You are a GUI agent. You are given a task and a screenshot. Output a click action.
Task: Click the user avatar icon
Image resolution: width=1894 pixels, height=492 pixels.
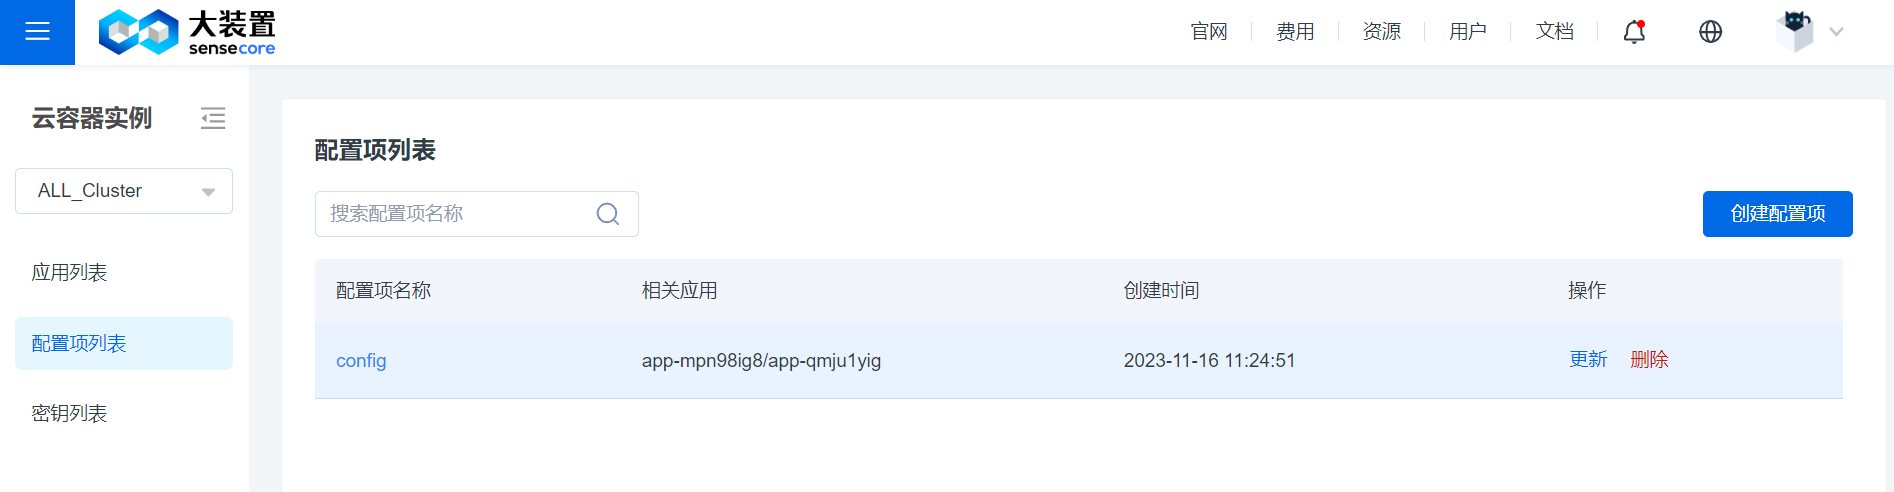point(1795,31)
